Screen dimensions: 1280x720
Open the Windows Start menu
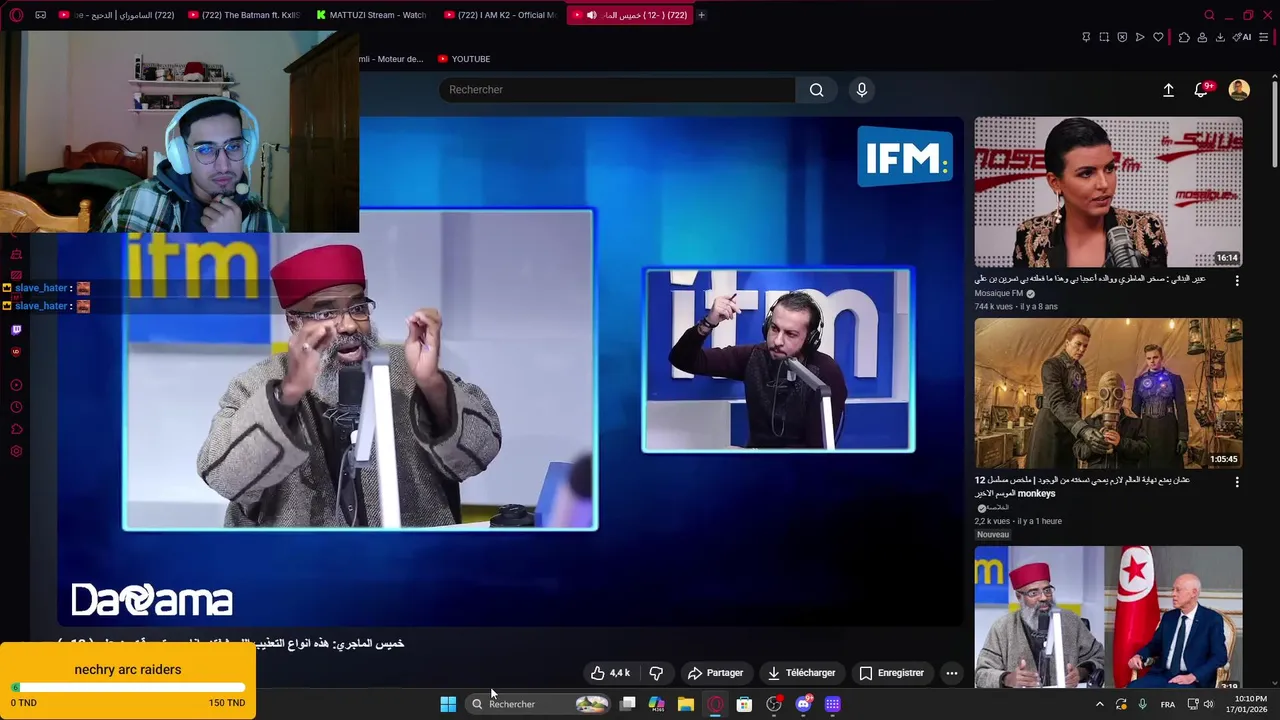[448, 704]
